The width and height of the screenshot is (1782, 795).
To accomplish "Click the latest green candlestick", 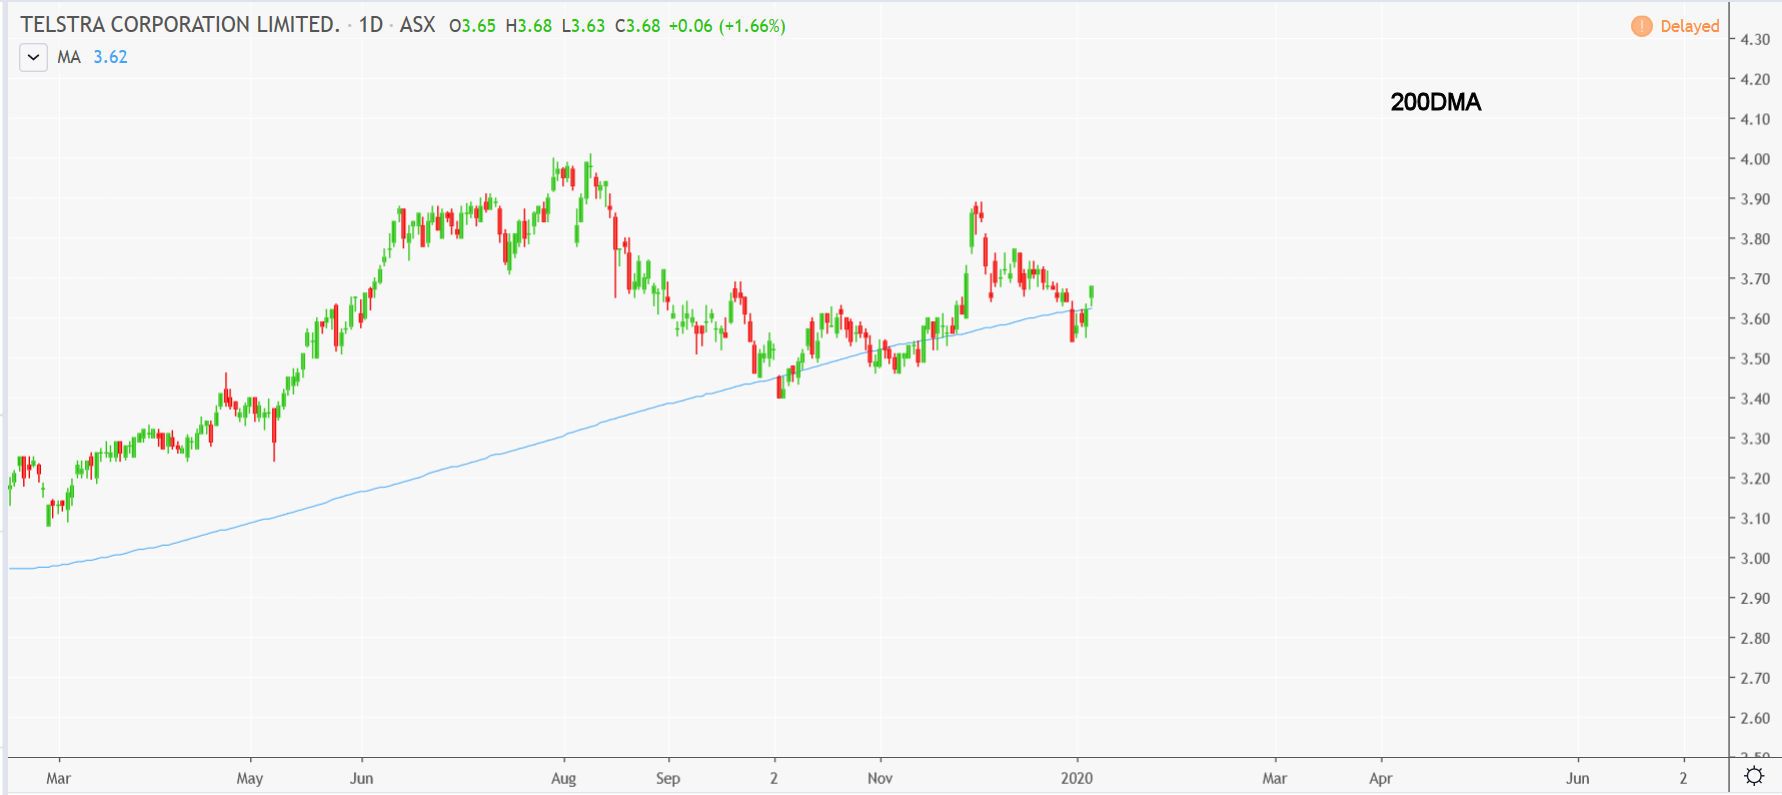I will [1091, 295].
